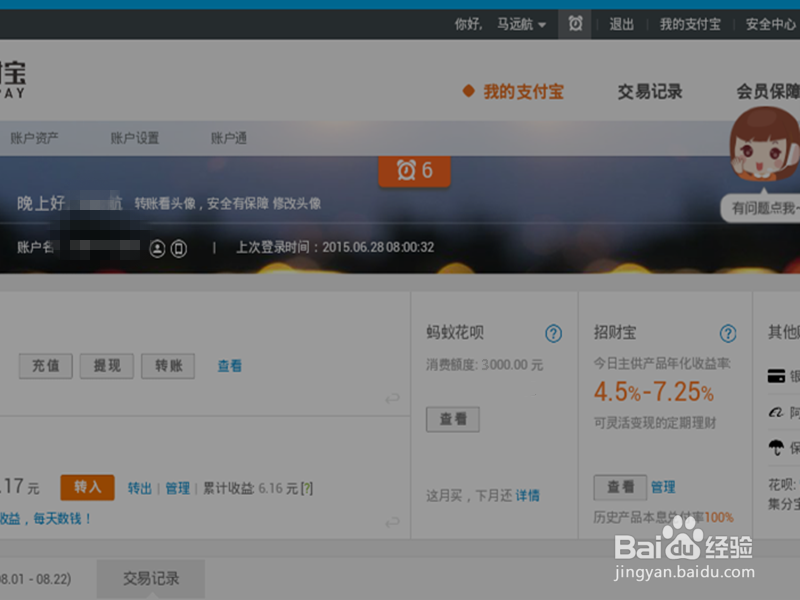Click the 转账 transfer button

point(168,366)
